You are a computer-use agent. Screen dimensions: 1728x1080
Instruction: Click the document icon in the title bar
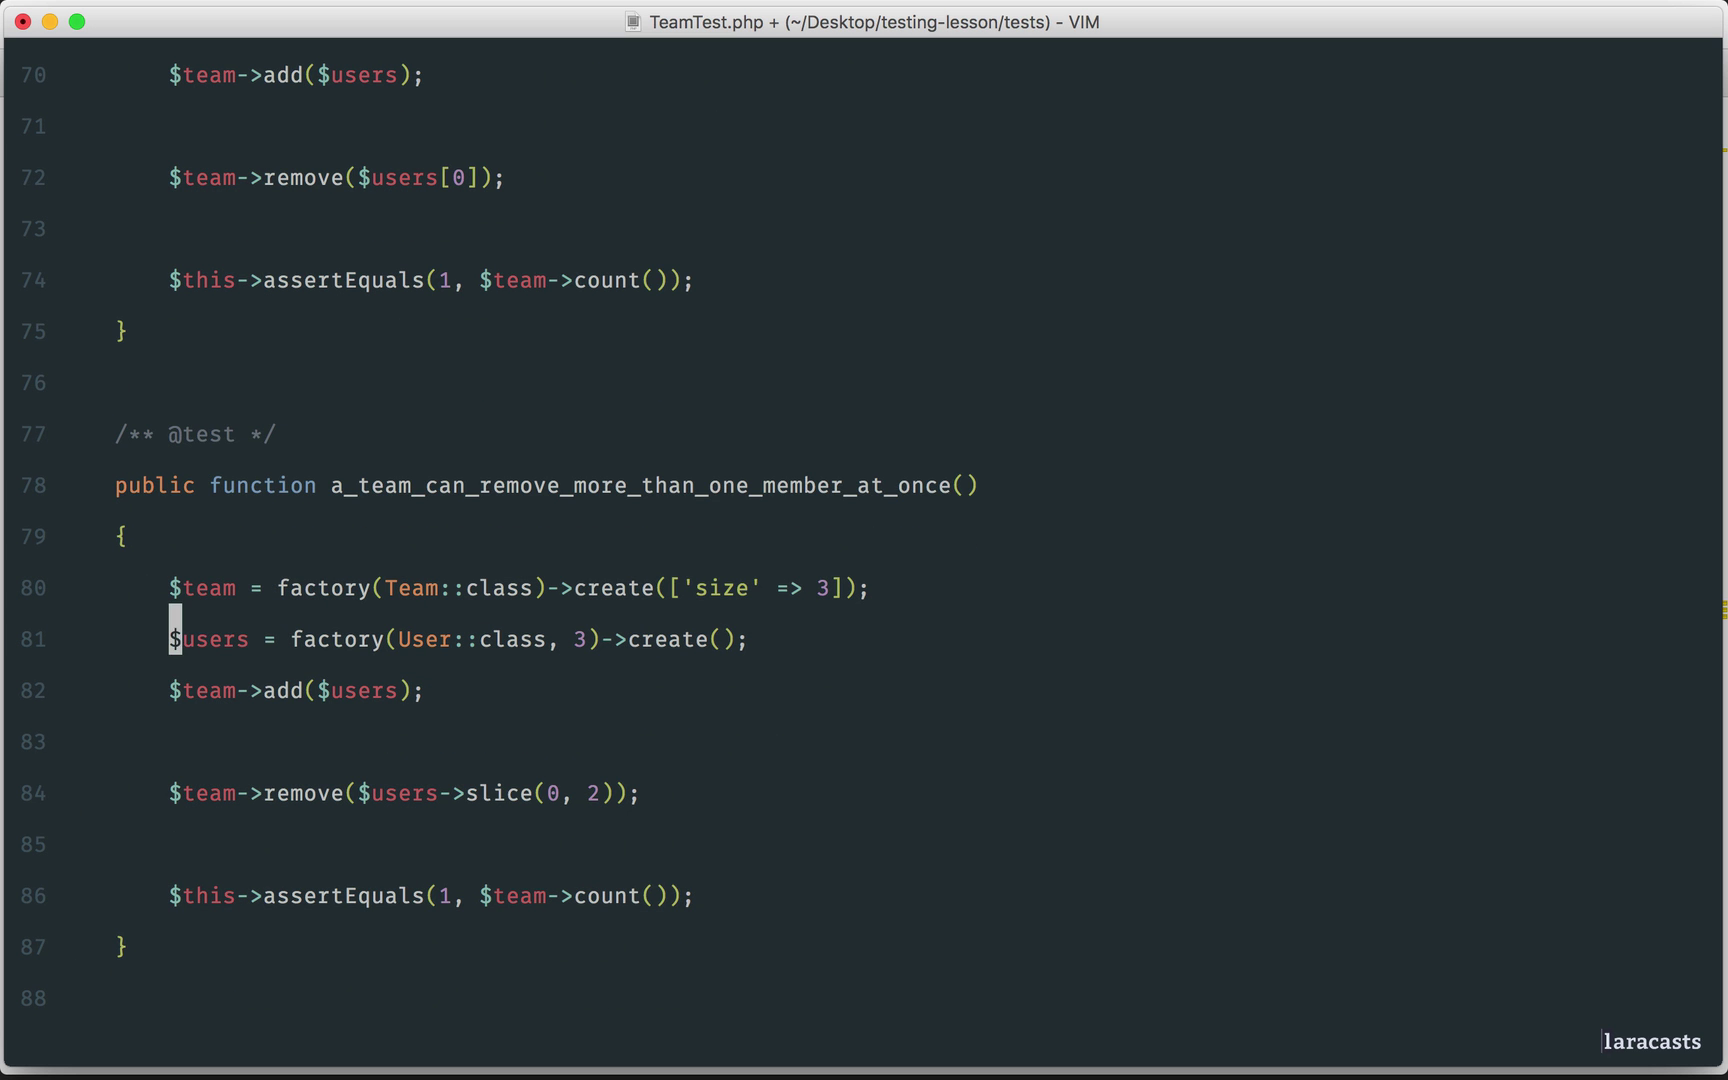click(632, 22)
